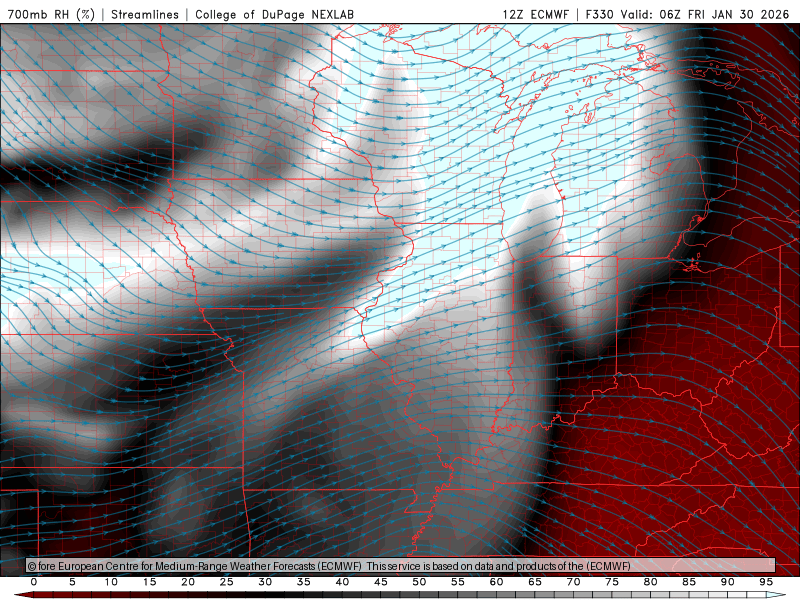Click the "10" value on the color scale
The width and height of the screenshot is (800, 600).
[x=111, y=582]
